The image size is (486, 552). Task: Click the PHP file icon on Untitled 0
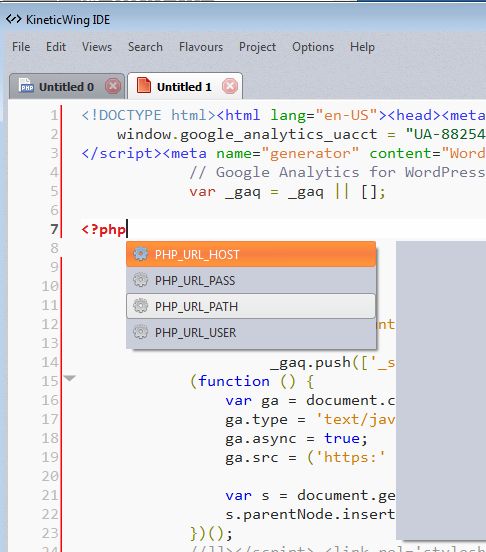coord(26,86)
